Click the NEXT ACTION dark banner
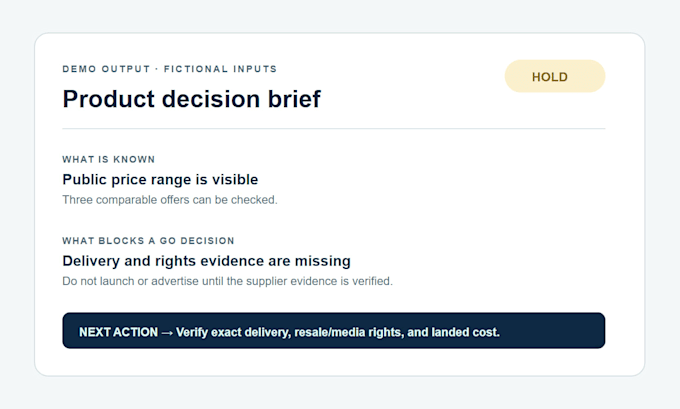The height and width of the screenshot is (409, 680). pos(333,330)
